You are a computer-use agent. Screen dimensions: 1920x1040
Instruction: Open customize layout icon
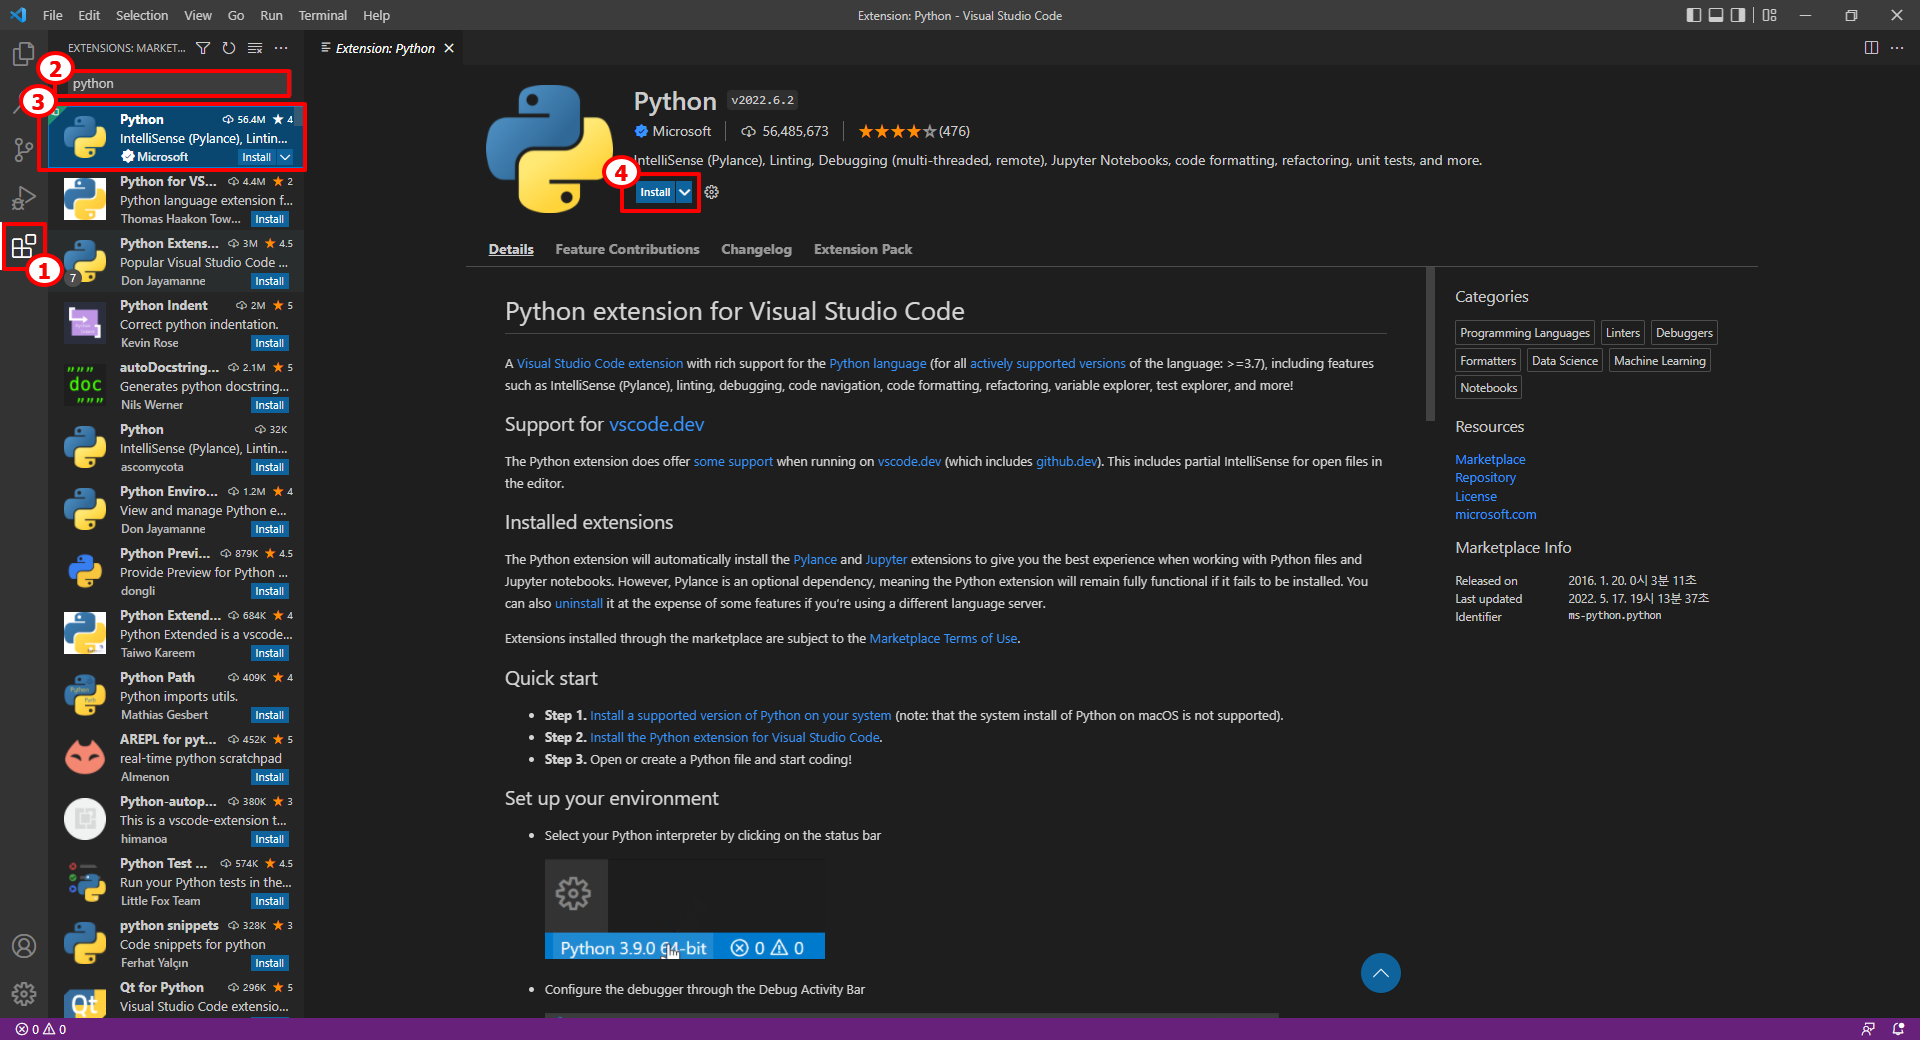tap(1770, 15)
